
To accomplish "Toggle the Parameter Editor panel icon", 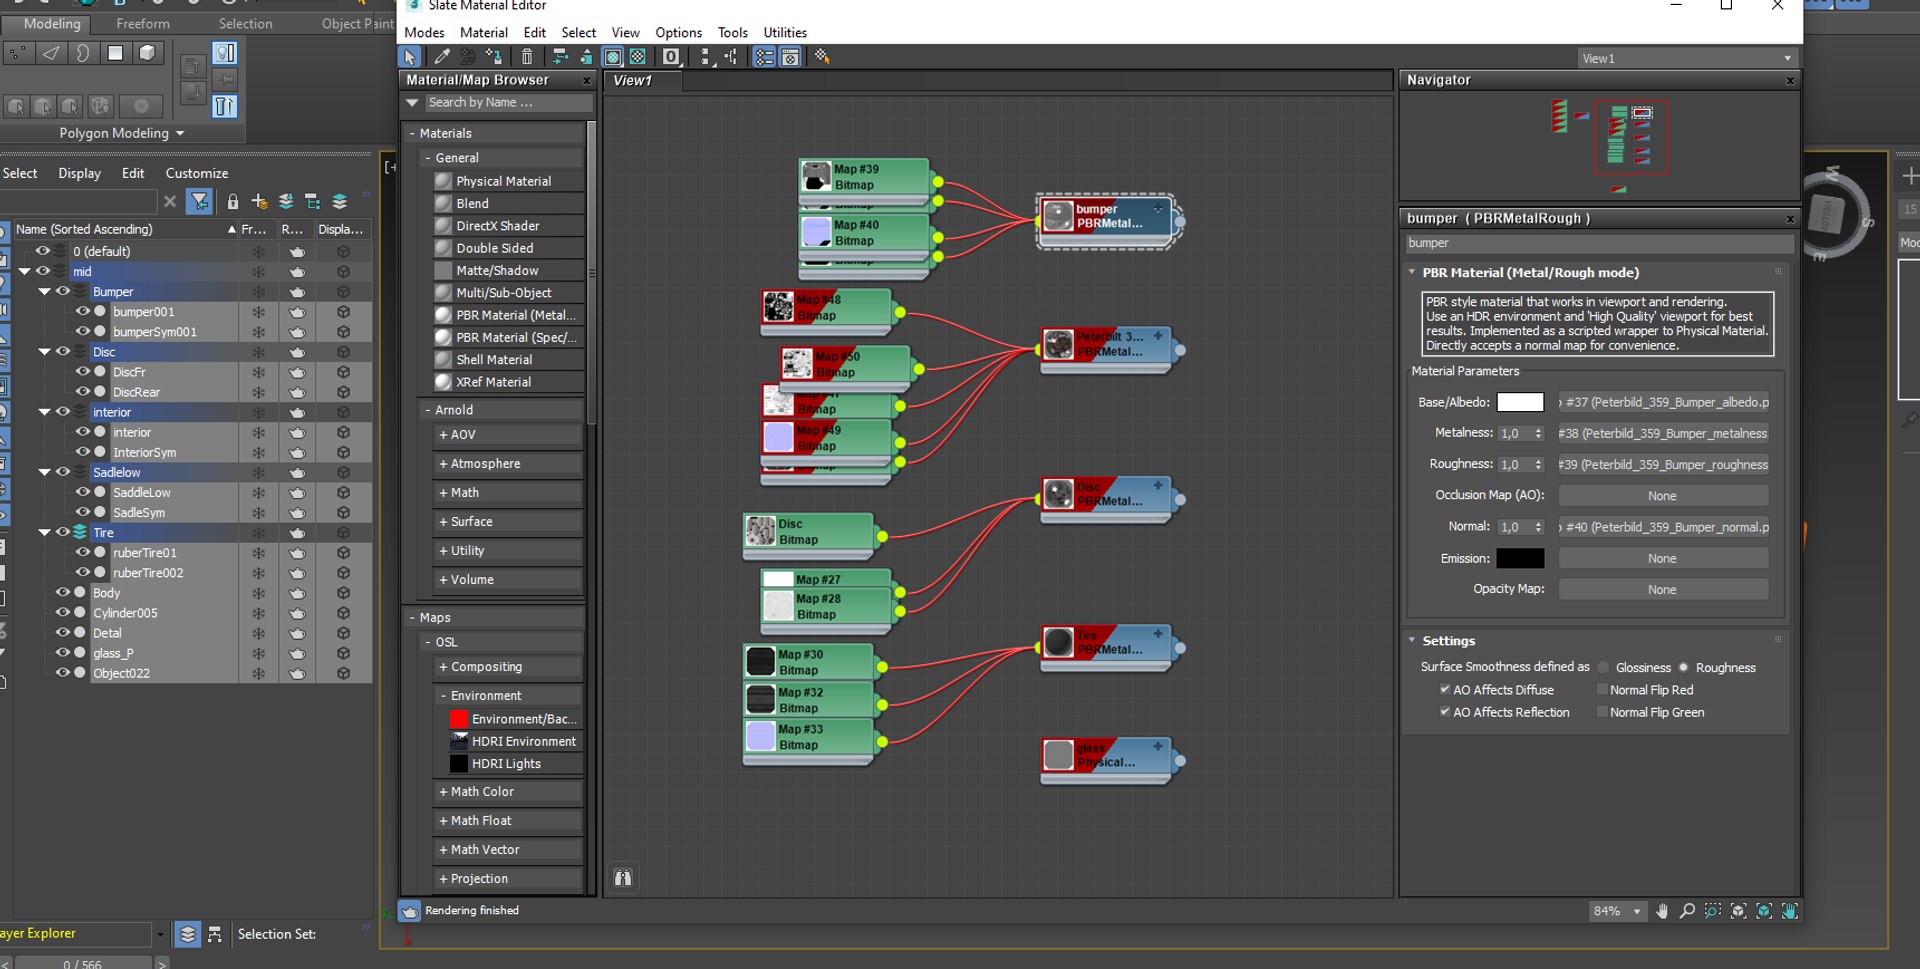I will [x=790, y=57].
